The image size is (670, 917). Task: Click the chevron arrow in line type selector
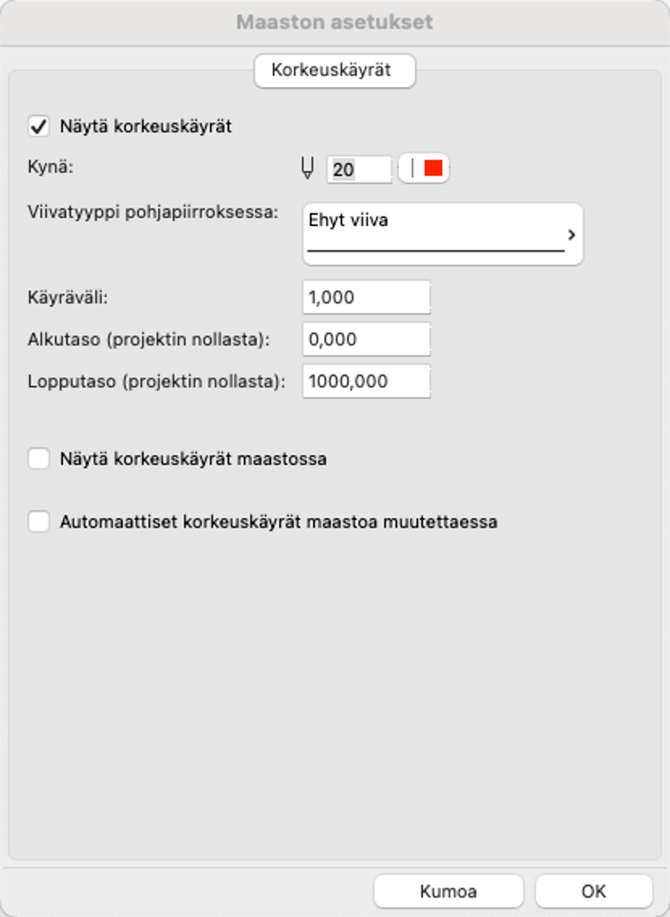point(571,235)
